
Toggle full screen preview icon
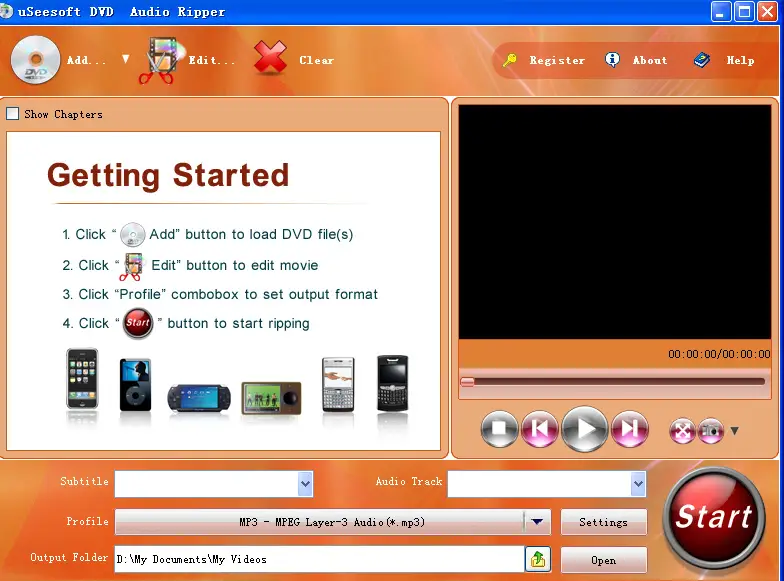pyautogui.click(x=682, y=430)
